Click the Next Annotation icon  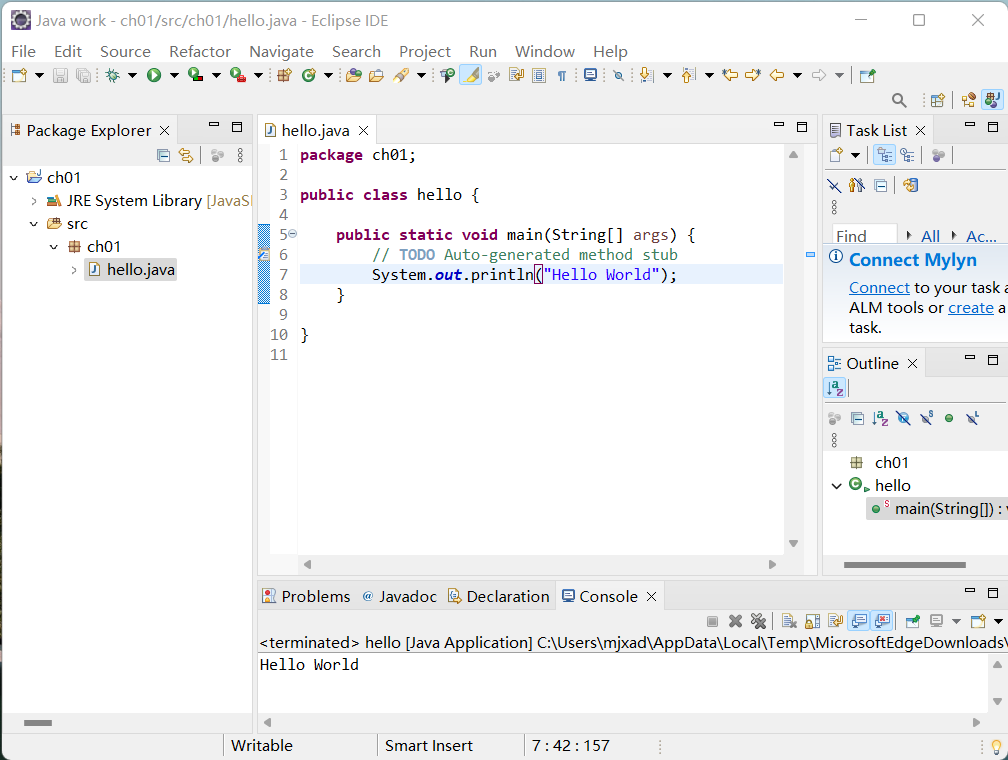(x=646, y=75)
